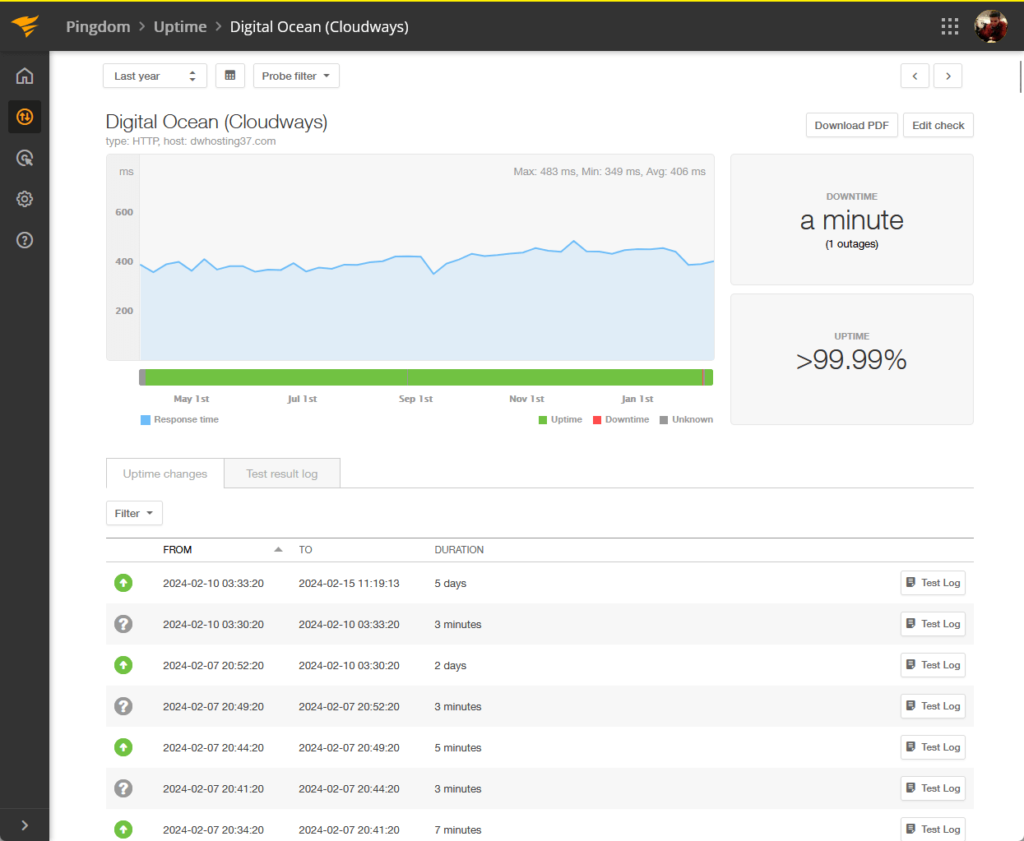Screen dimensions: 1024x841
Task: Open Test Log for 2024-02-10 03:30:20 row
Action: tap(933, 624)
